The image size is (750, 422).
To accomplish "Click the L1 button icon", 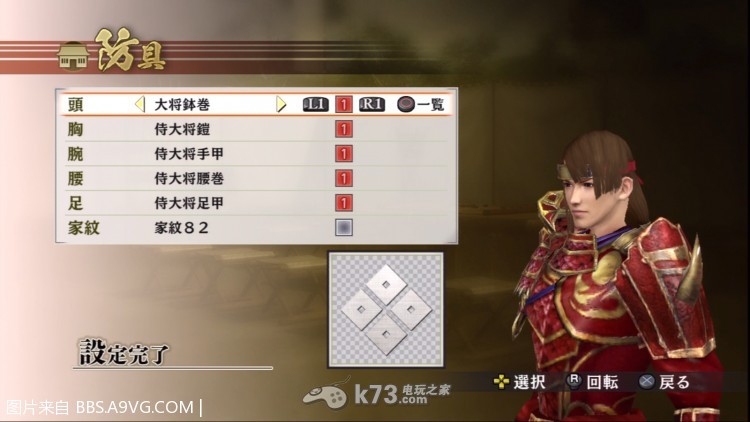I will (x=316, y=104).
